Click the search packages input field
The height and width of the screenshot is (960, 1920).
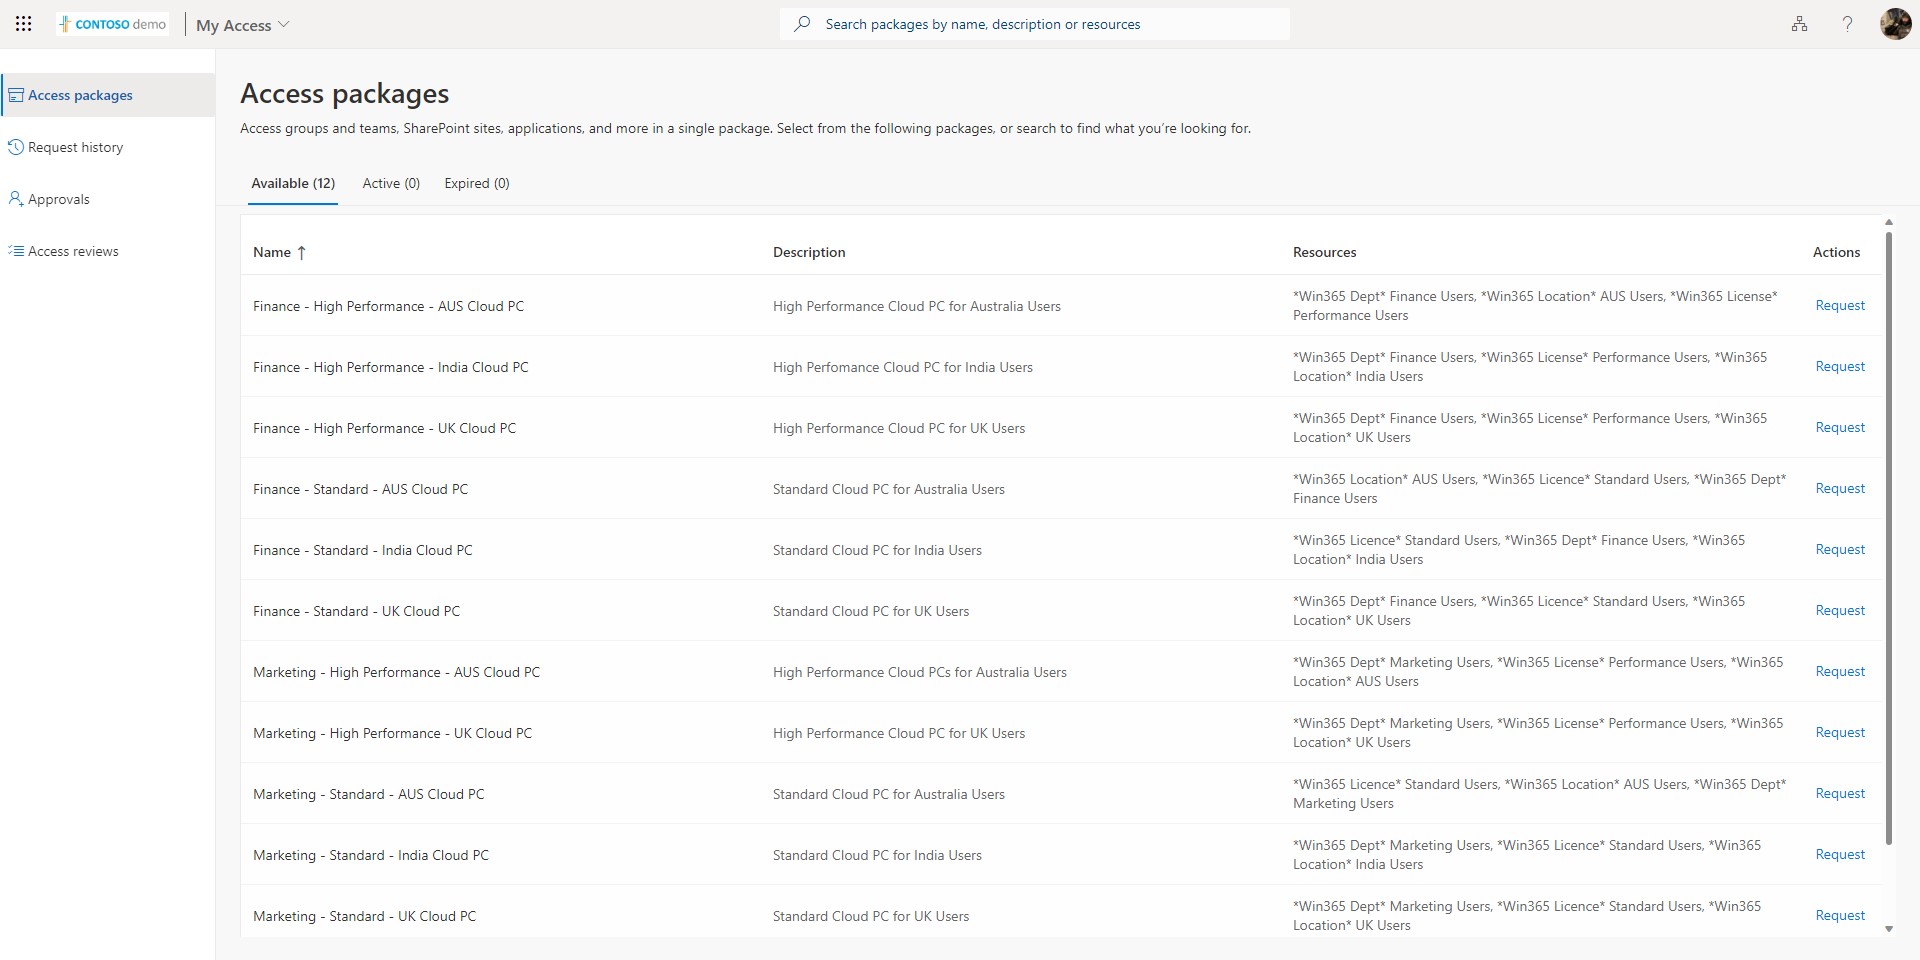[1035, 23]
